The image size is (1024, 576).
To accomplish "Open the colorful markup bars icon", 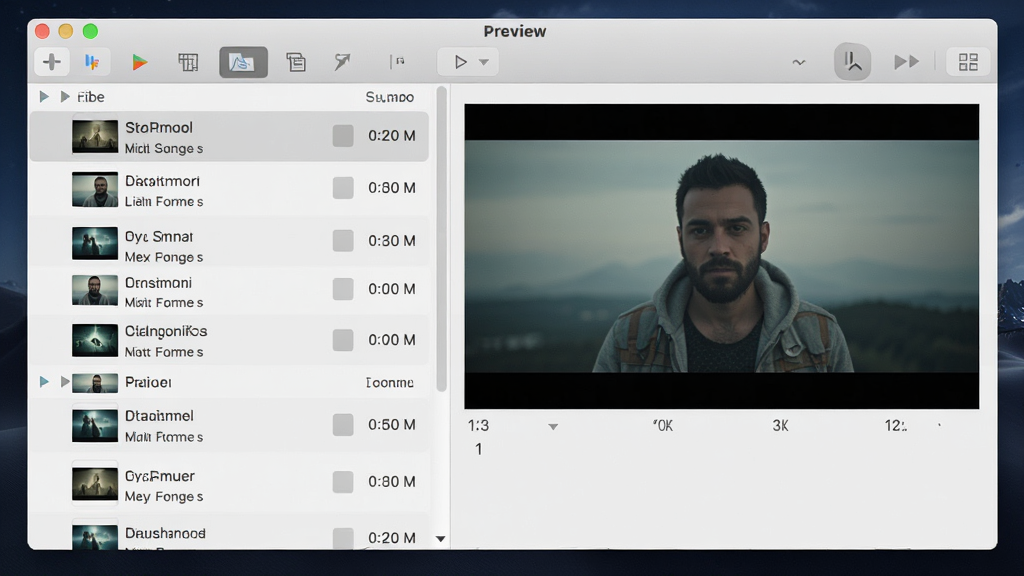I will point(92,62).
